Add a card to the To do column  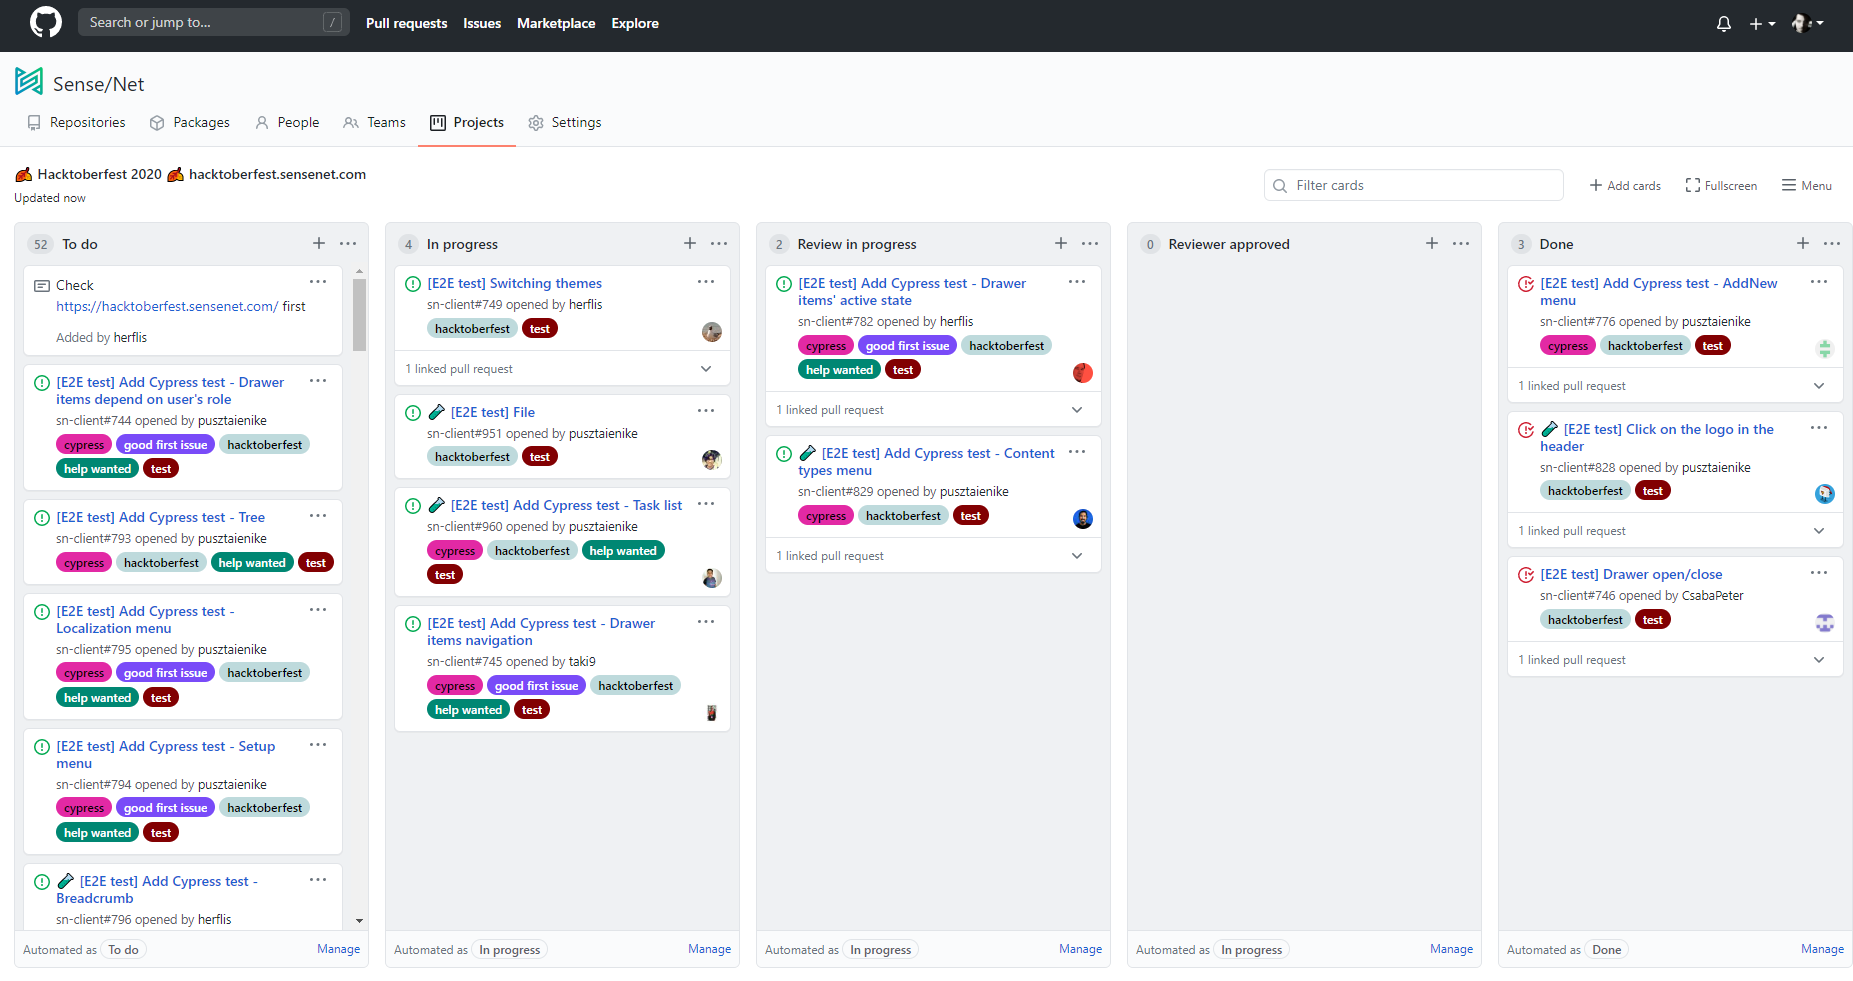pos(319,243)
